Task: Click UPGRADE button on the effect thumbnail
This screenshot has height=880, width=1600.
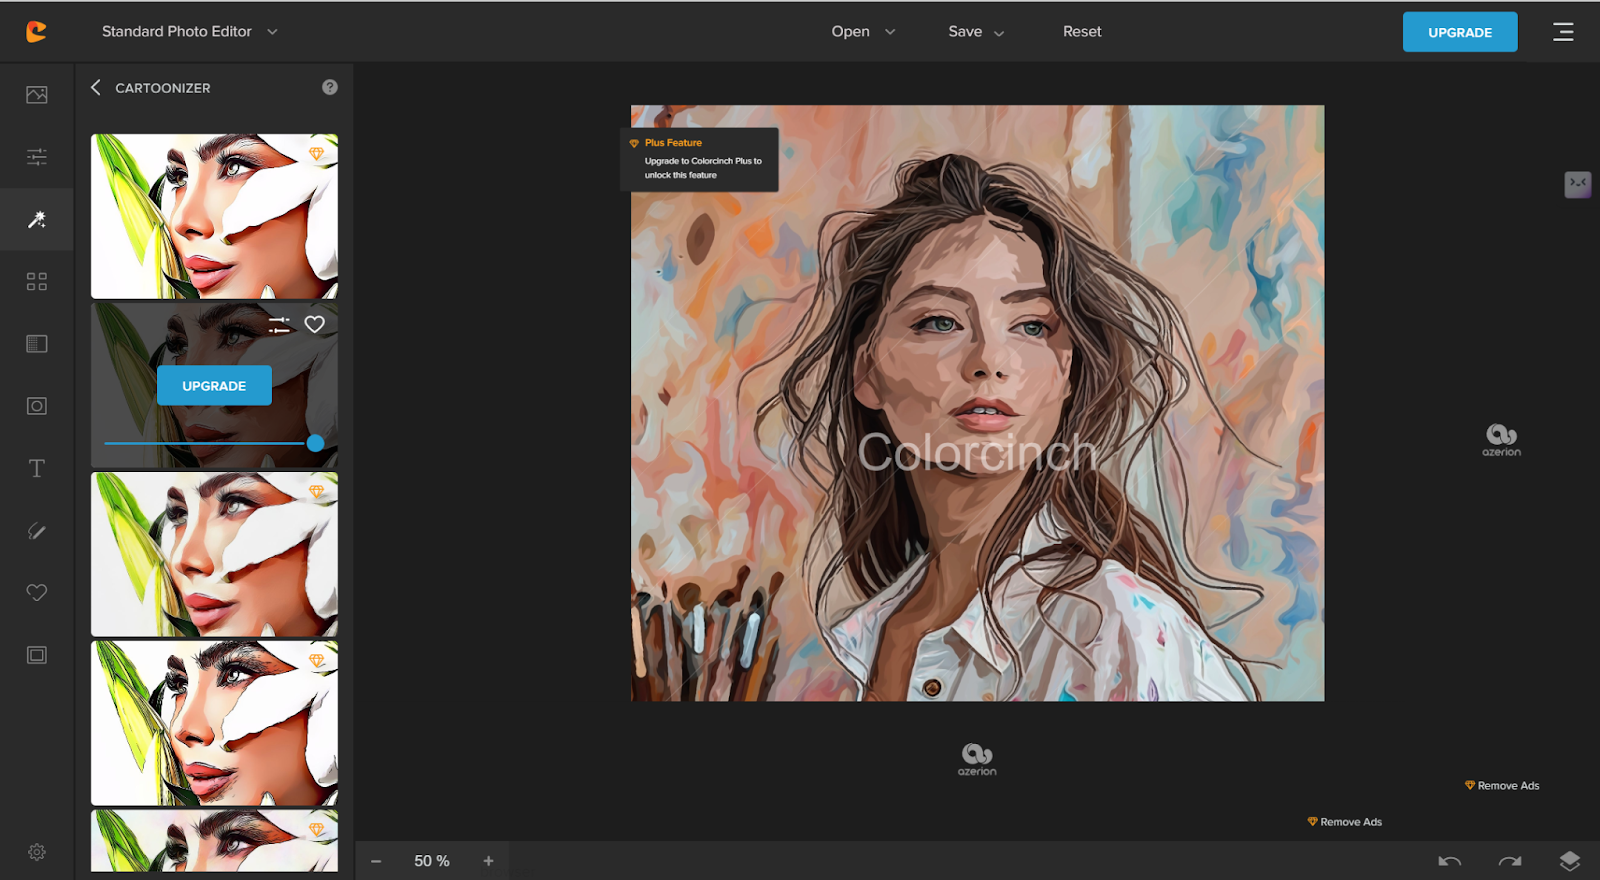Action: pyautogui.click(x=214, y=386)
